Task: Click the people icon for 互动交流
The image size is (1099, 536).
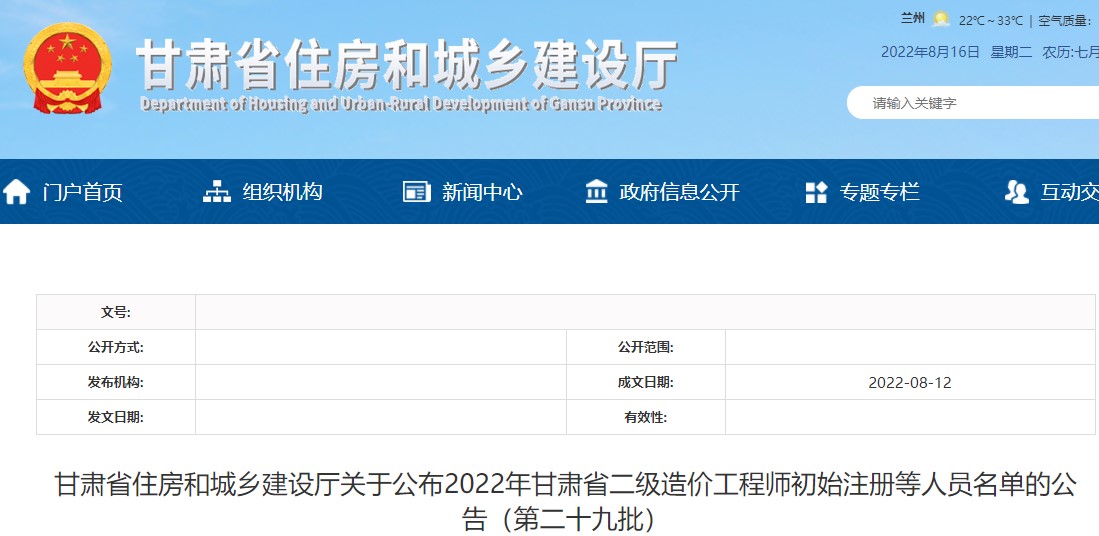Action: point(1016,192)
